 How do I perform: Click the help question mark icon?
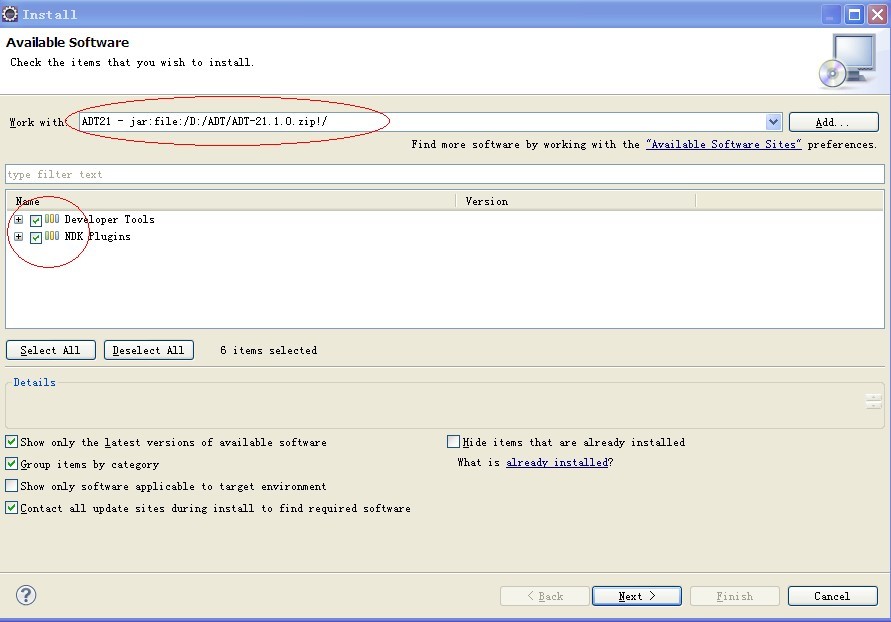[26, 595]
